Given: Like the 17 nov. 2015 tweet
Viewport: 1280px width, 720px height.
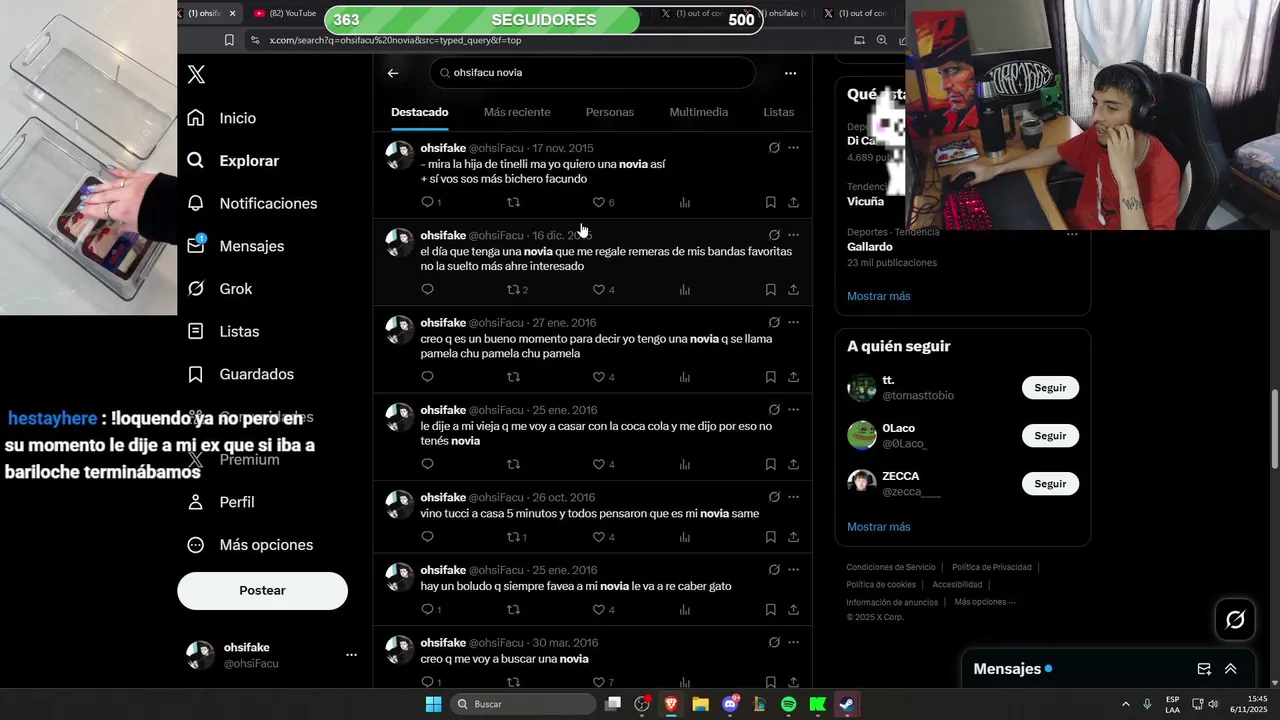Looking at the screenshot, I should 599,202.
